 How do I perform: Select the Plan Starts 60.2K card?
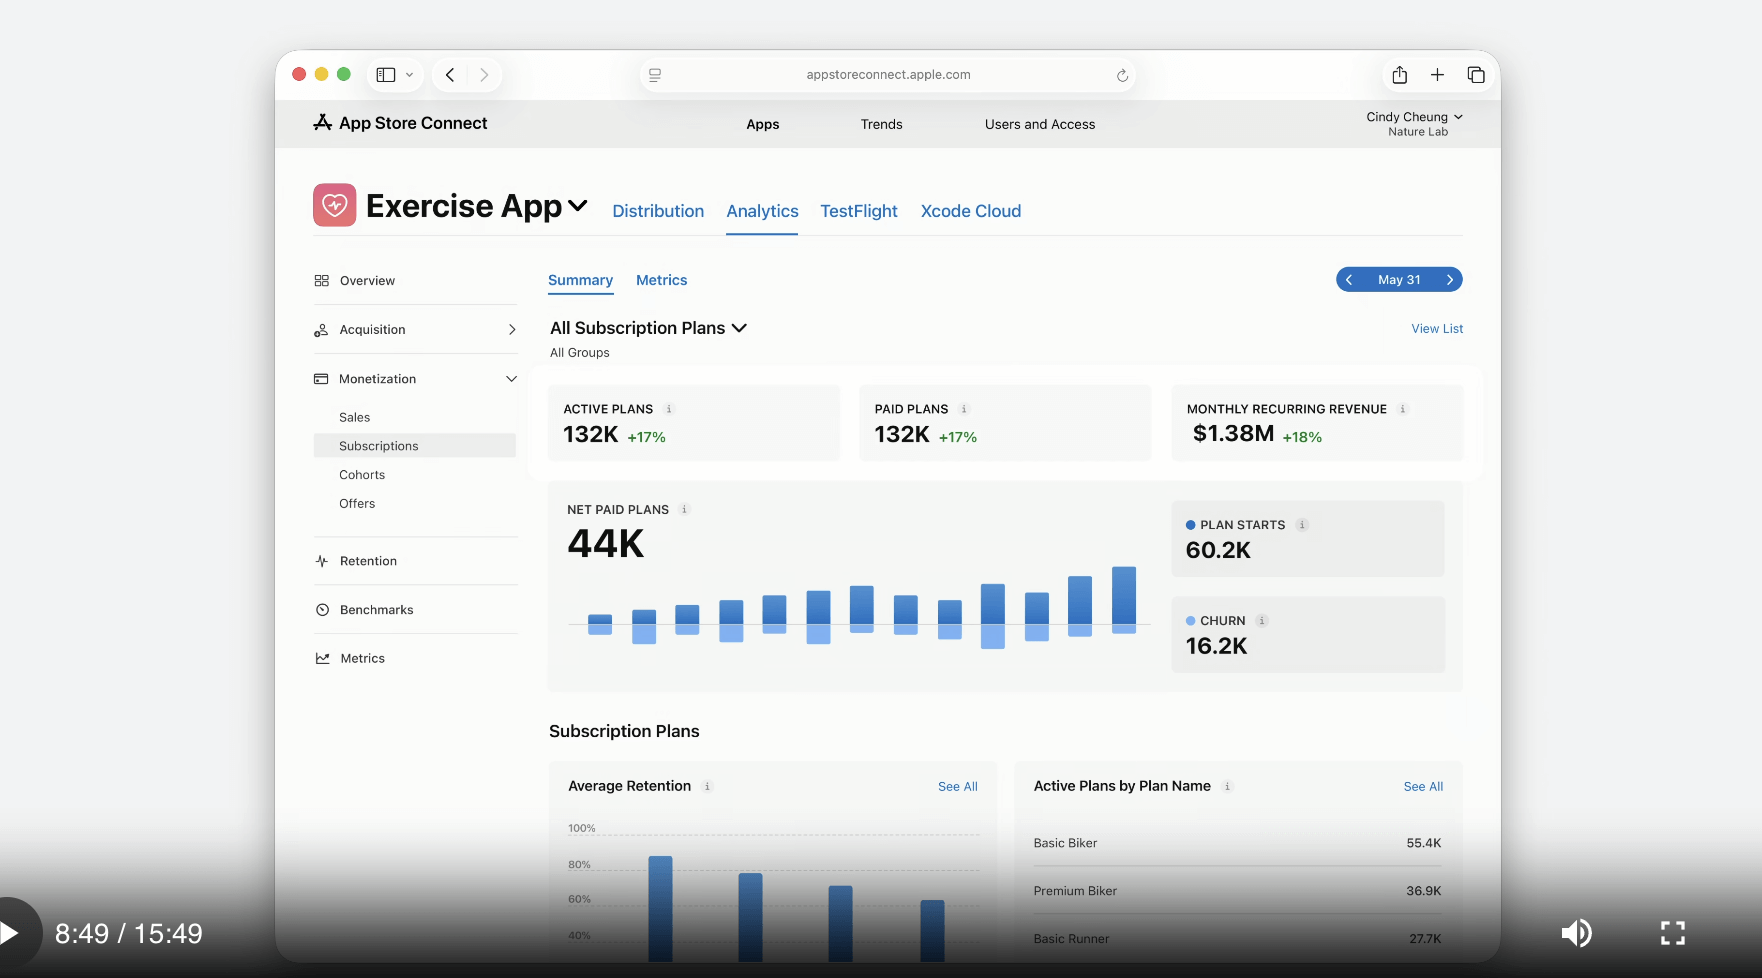pos(1308,539)
